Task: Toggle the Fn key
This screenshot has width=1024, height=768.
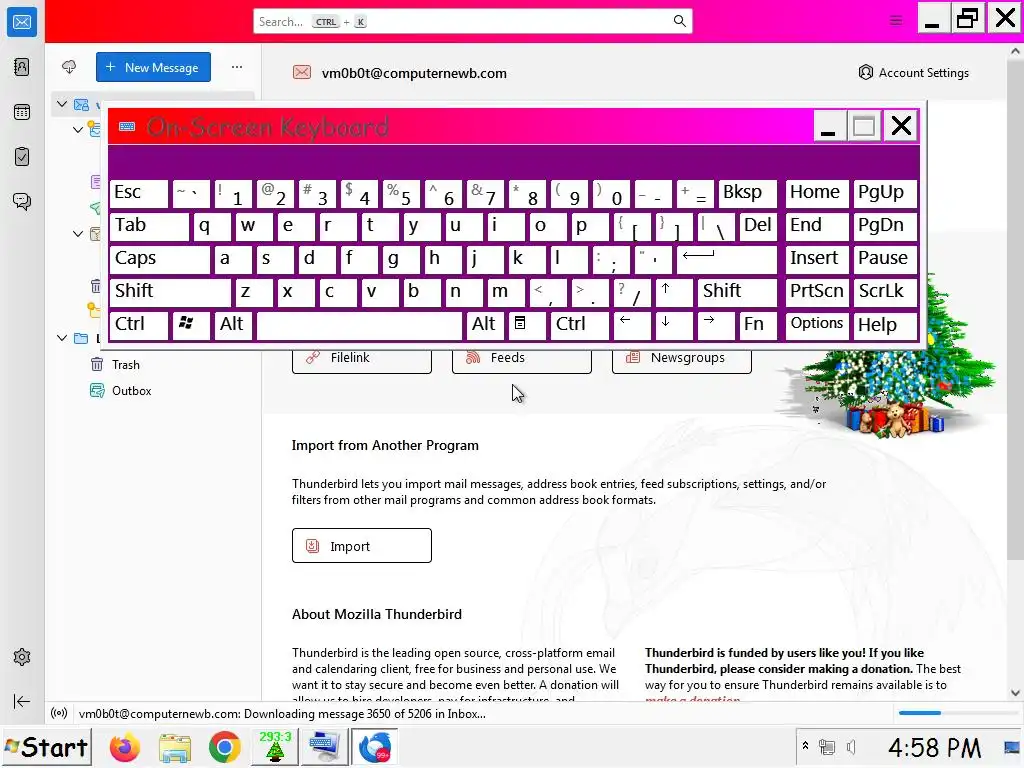Action: tap(758, 325)
